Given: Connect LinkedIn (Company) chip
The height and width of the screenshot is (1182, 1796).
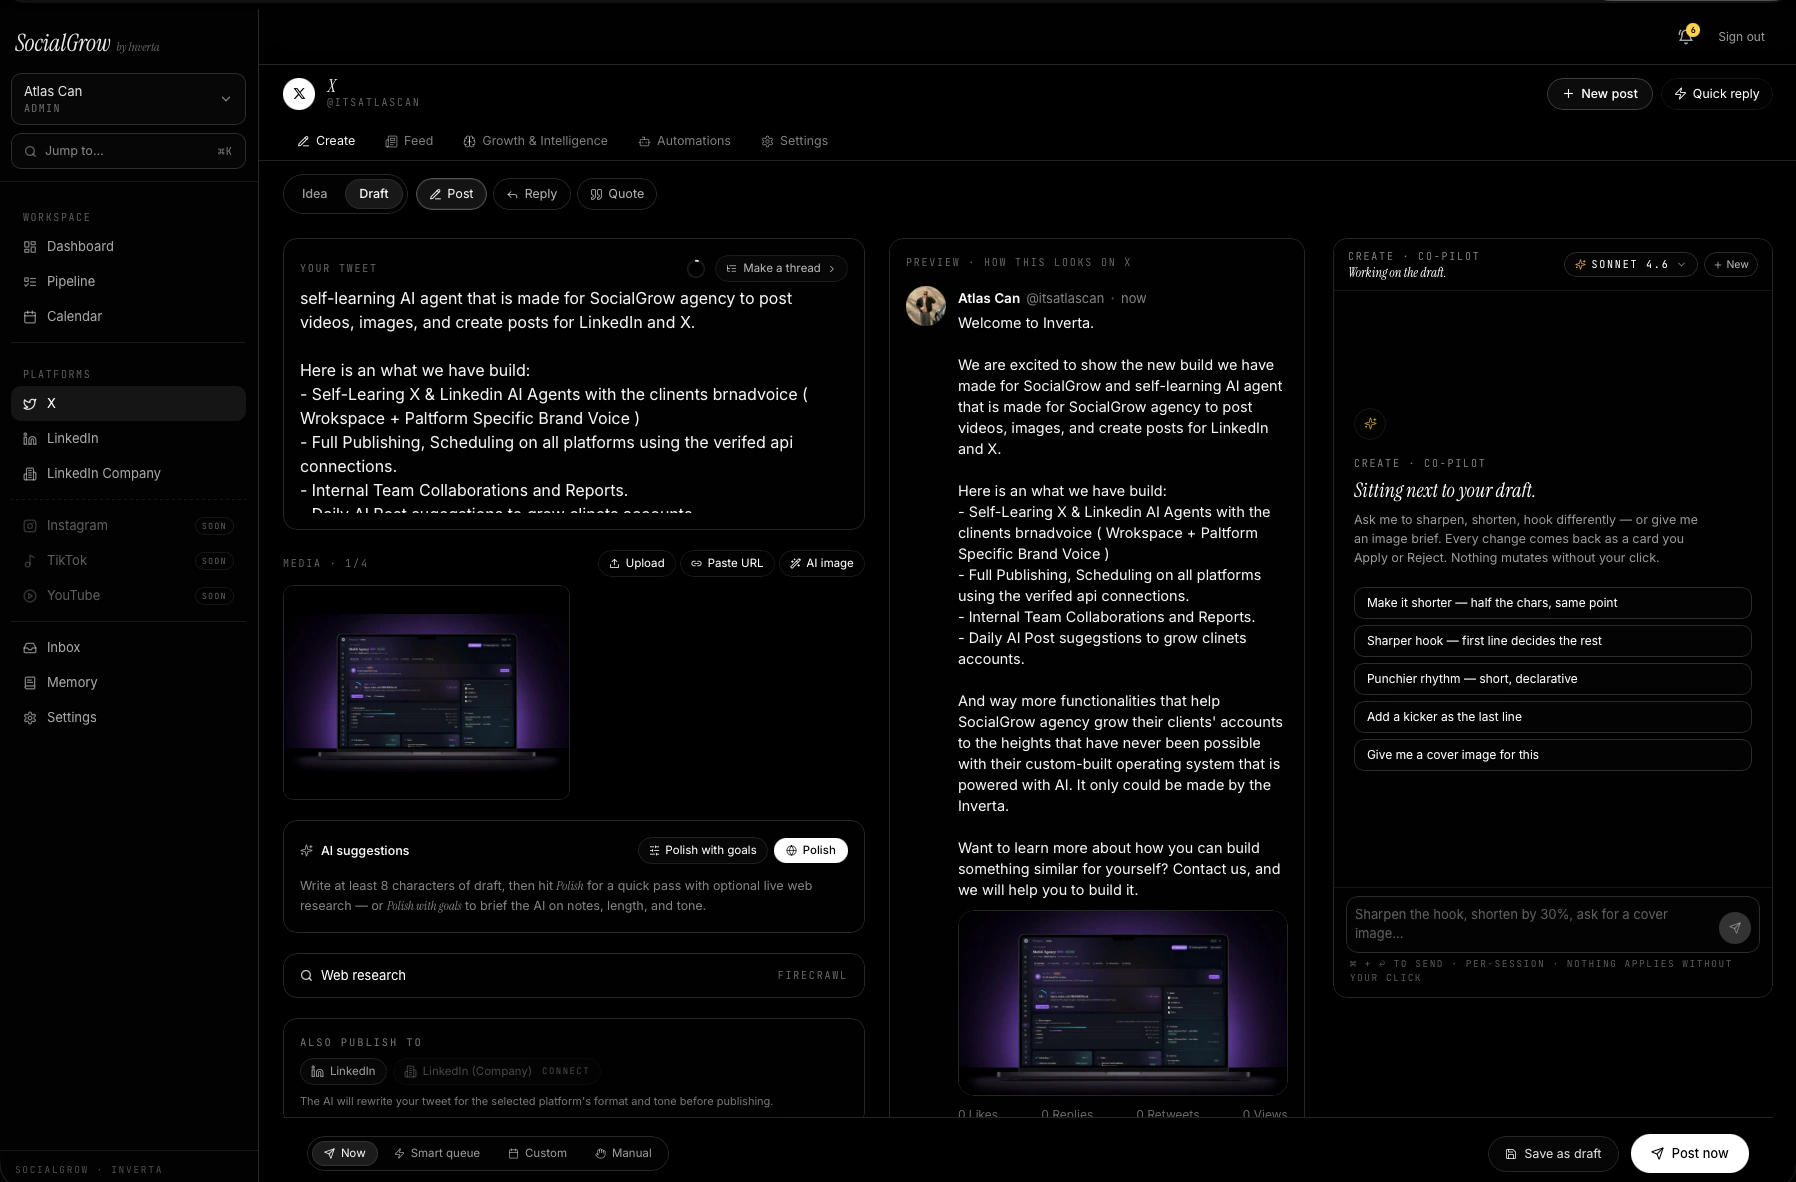Looking at the screenshot, I should (497, 1071).
